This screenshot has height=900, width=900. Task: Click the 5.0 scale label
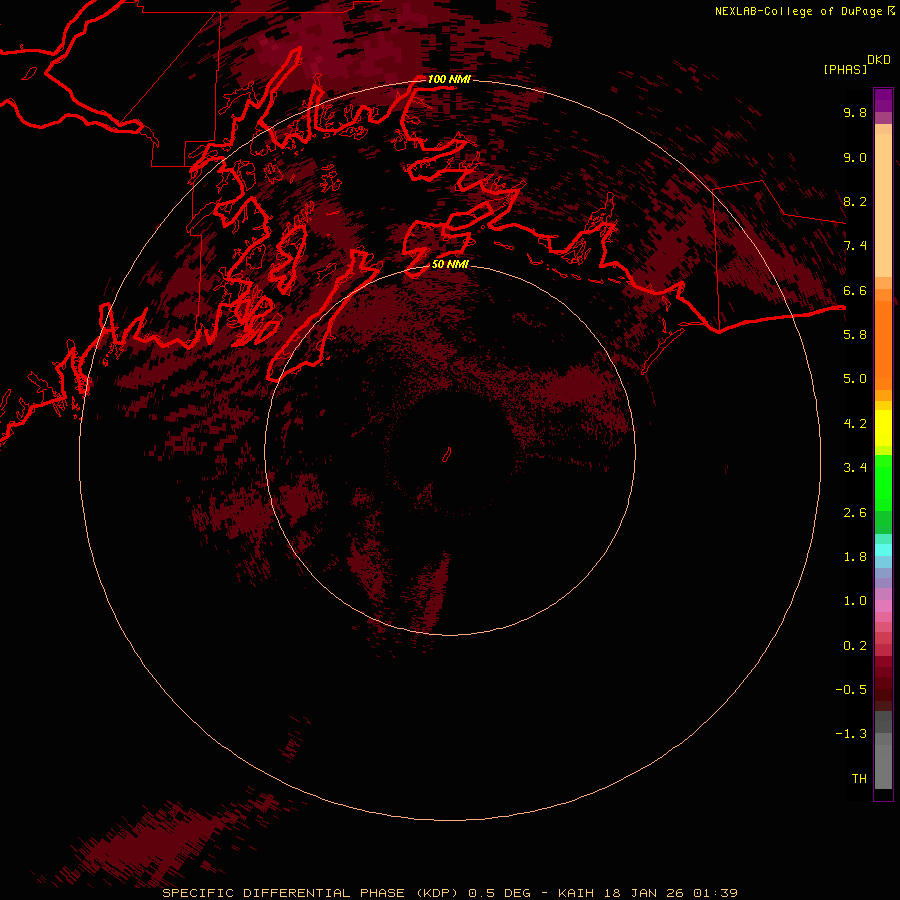855,379
